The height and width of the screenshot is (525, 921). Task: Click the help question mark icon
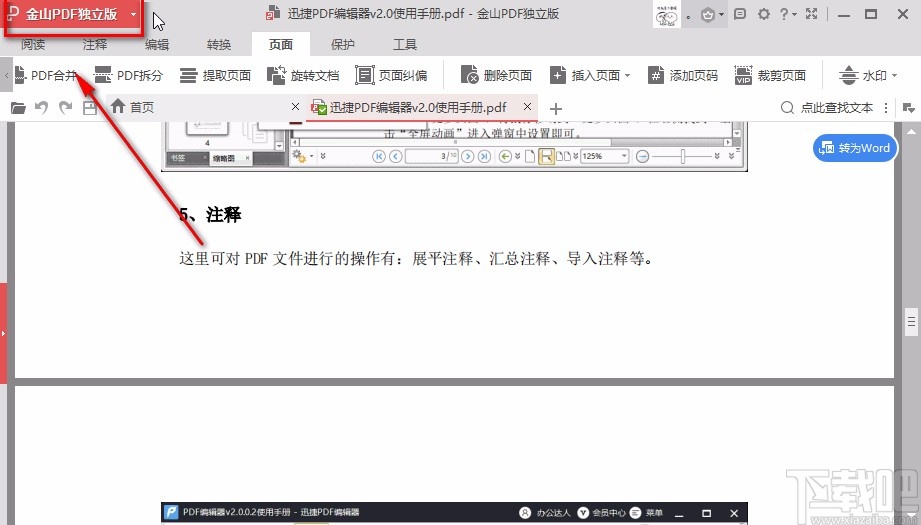784,14
